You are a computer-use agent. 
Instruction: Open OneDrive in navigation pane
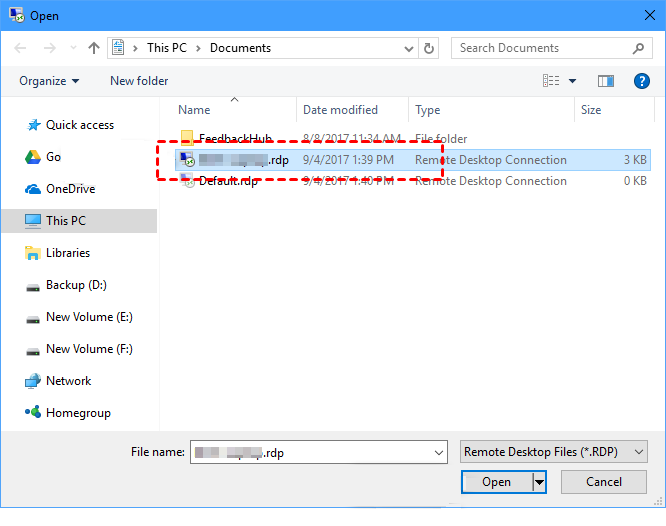click(71, 189)
